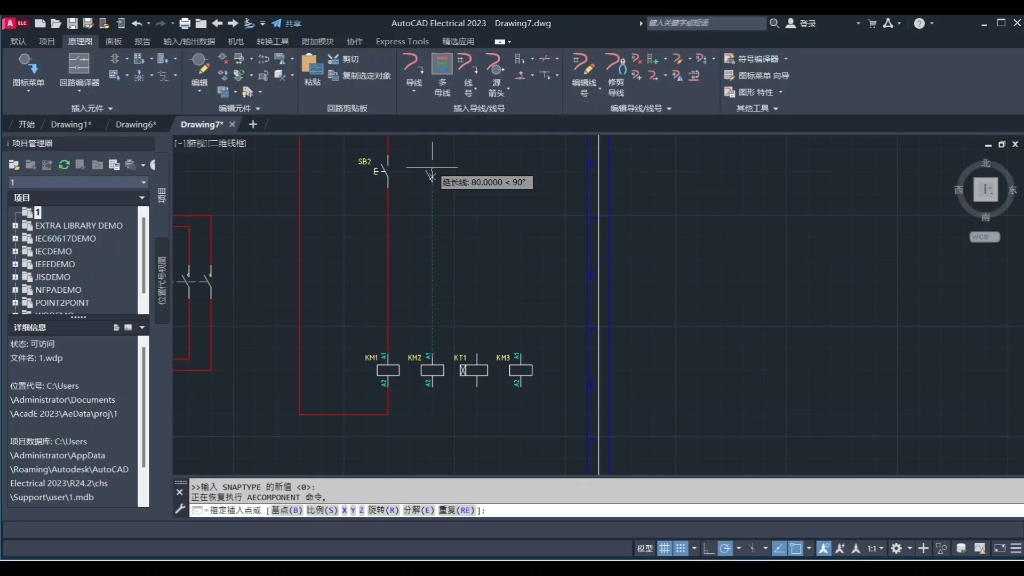Viewport: 1024px width, 576px height.
Task: Click the workspace gear icon in status bar
Action: (896, 549)
